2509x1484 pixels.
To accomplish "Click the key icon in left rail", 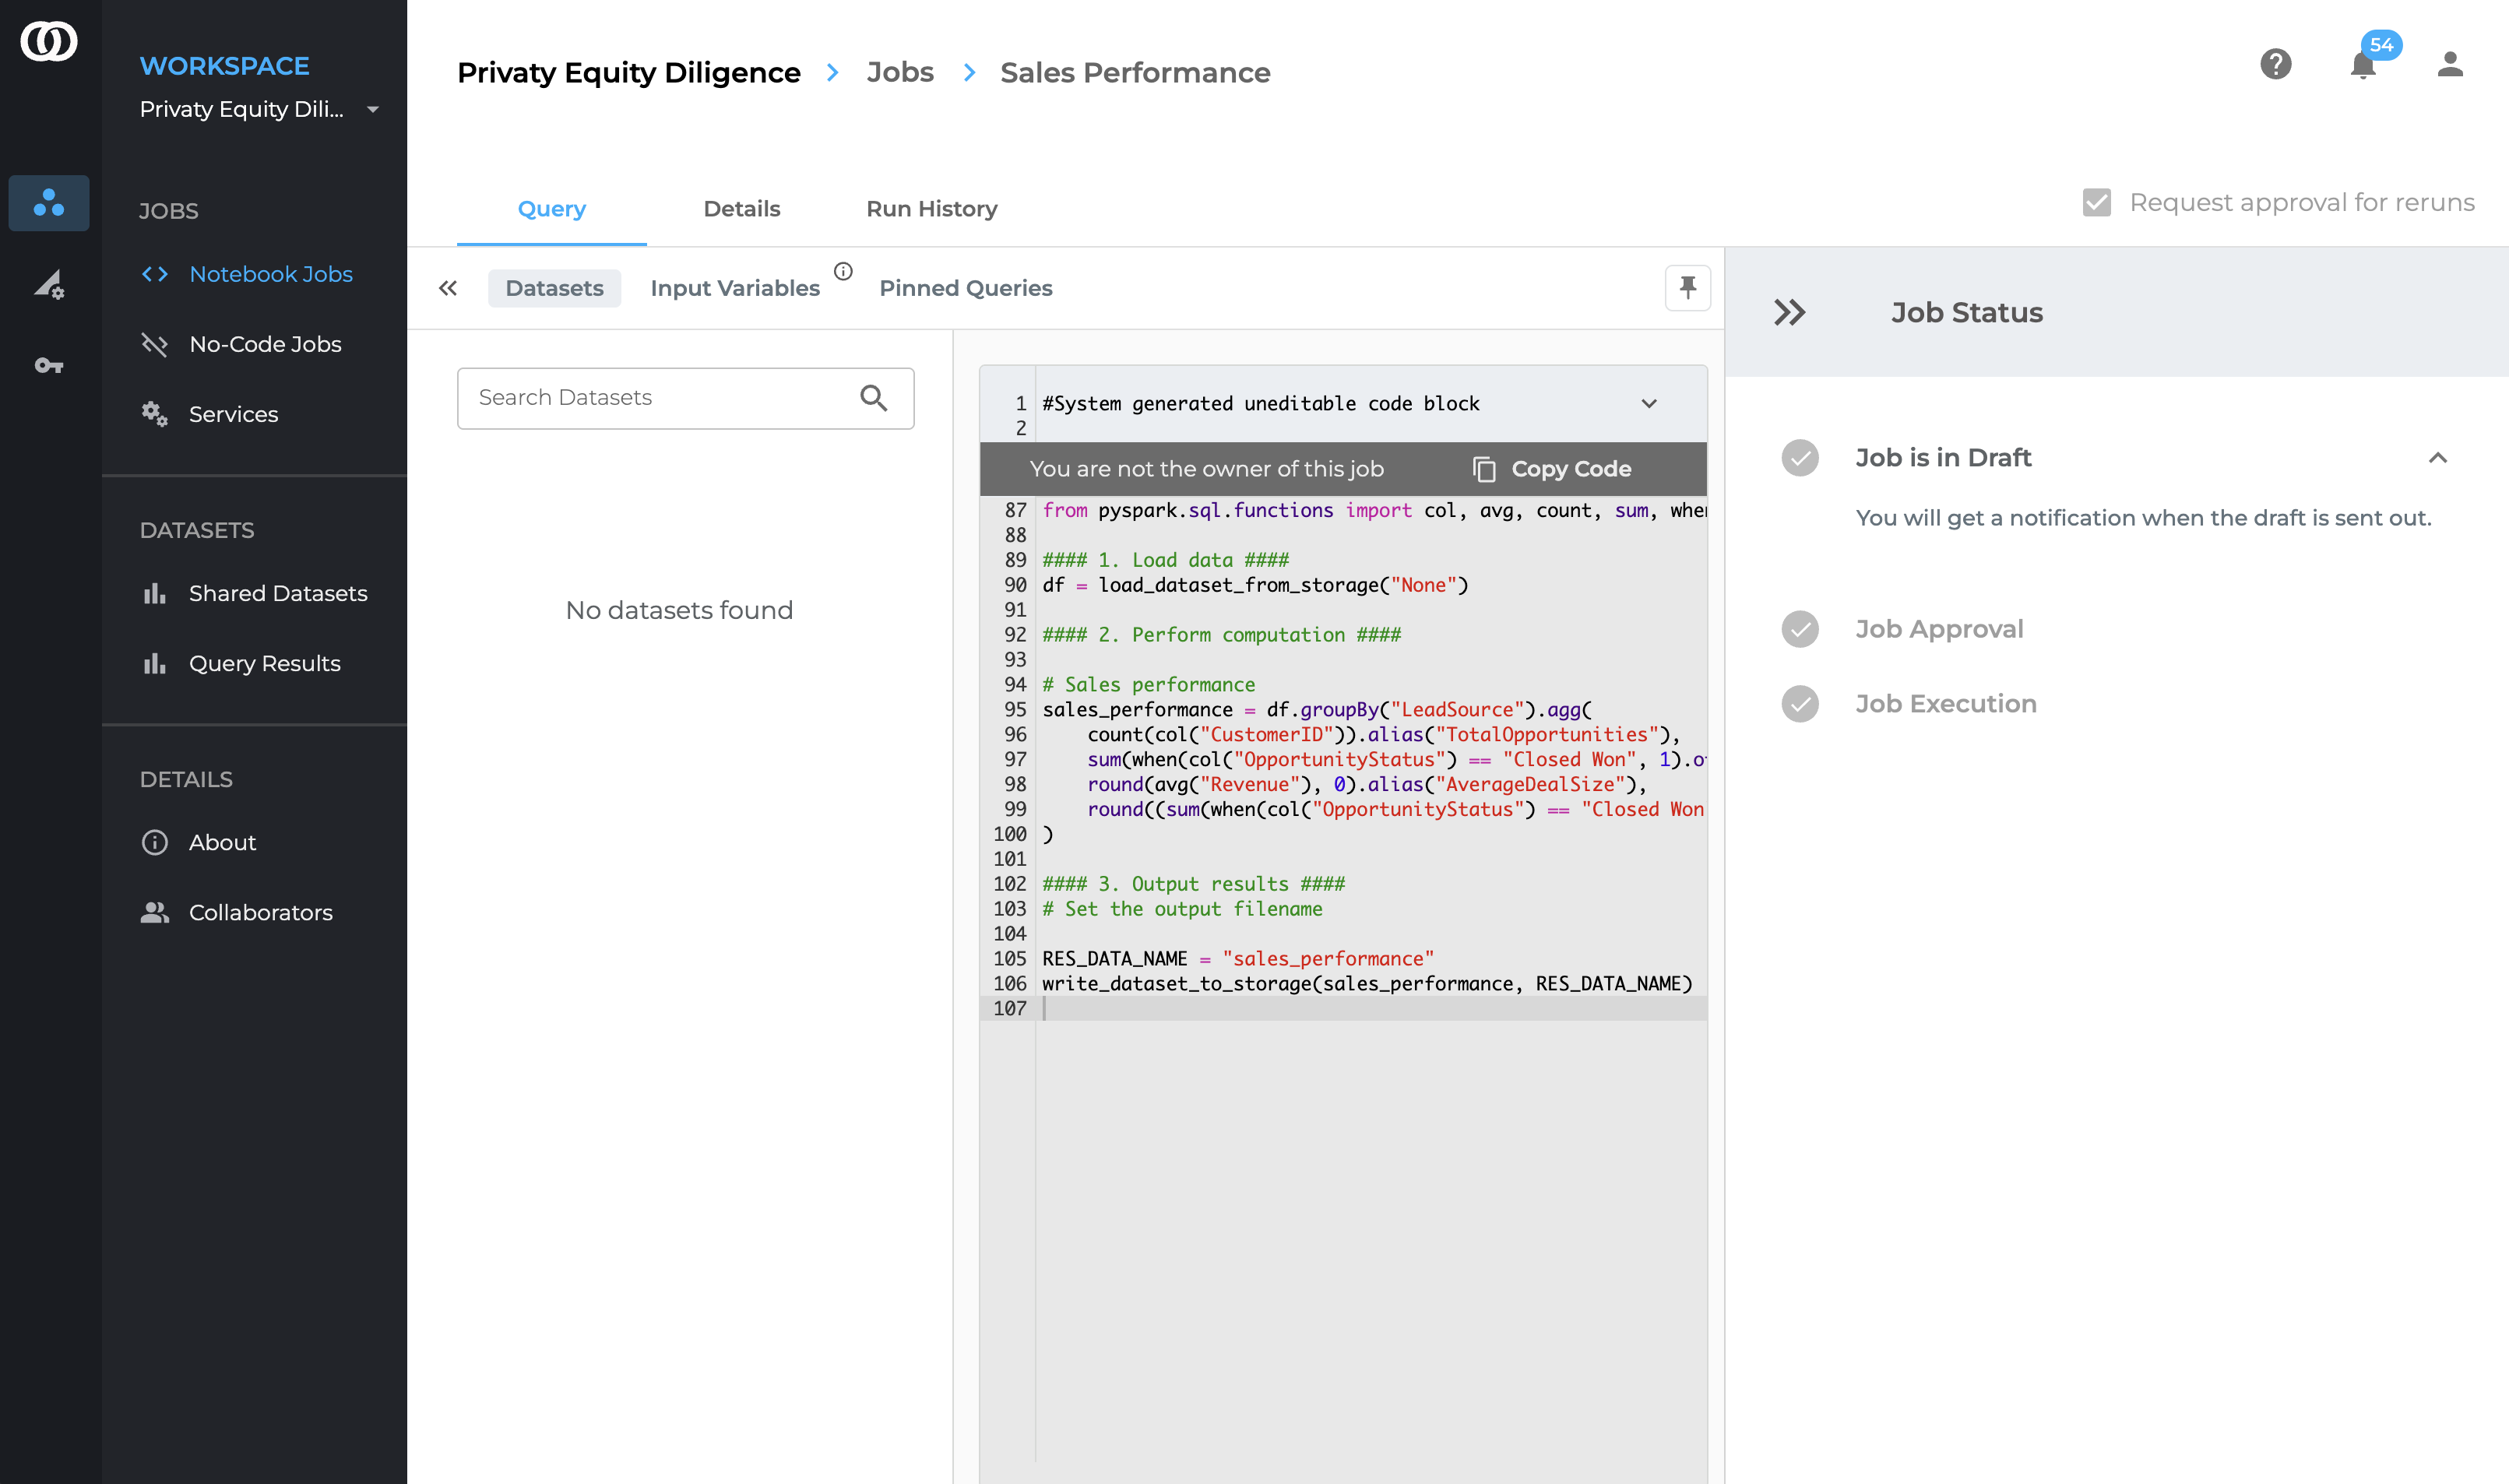I will (x=48, y=366).
